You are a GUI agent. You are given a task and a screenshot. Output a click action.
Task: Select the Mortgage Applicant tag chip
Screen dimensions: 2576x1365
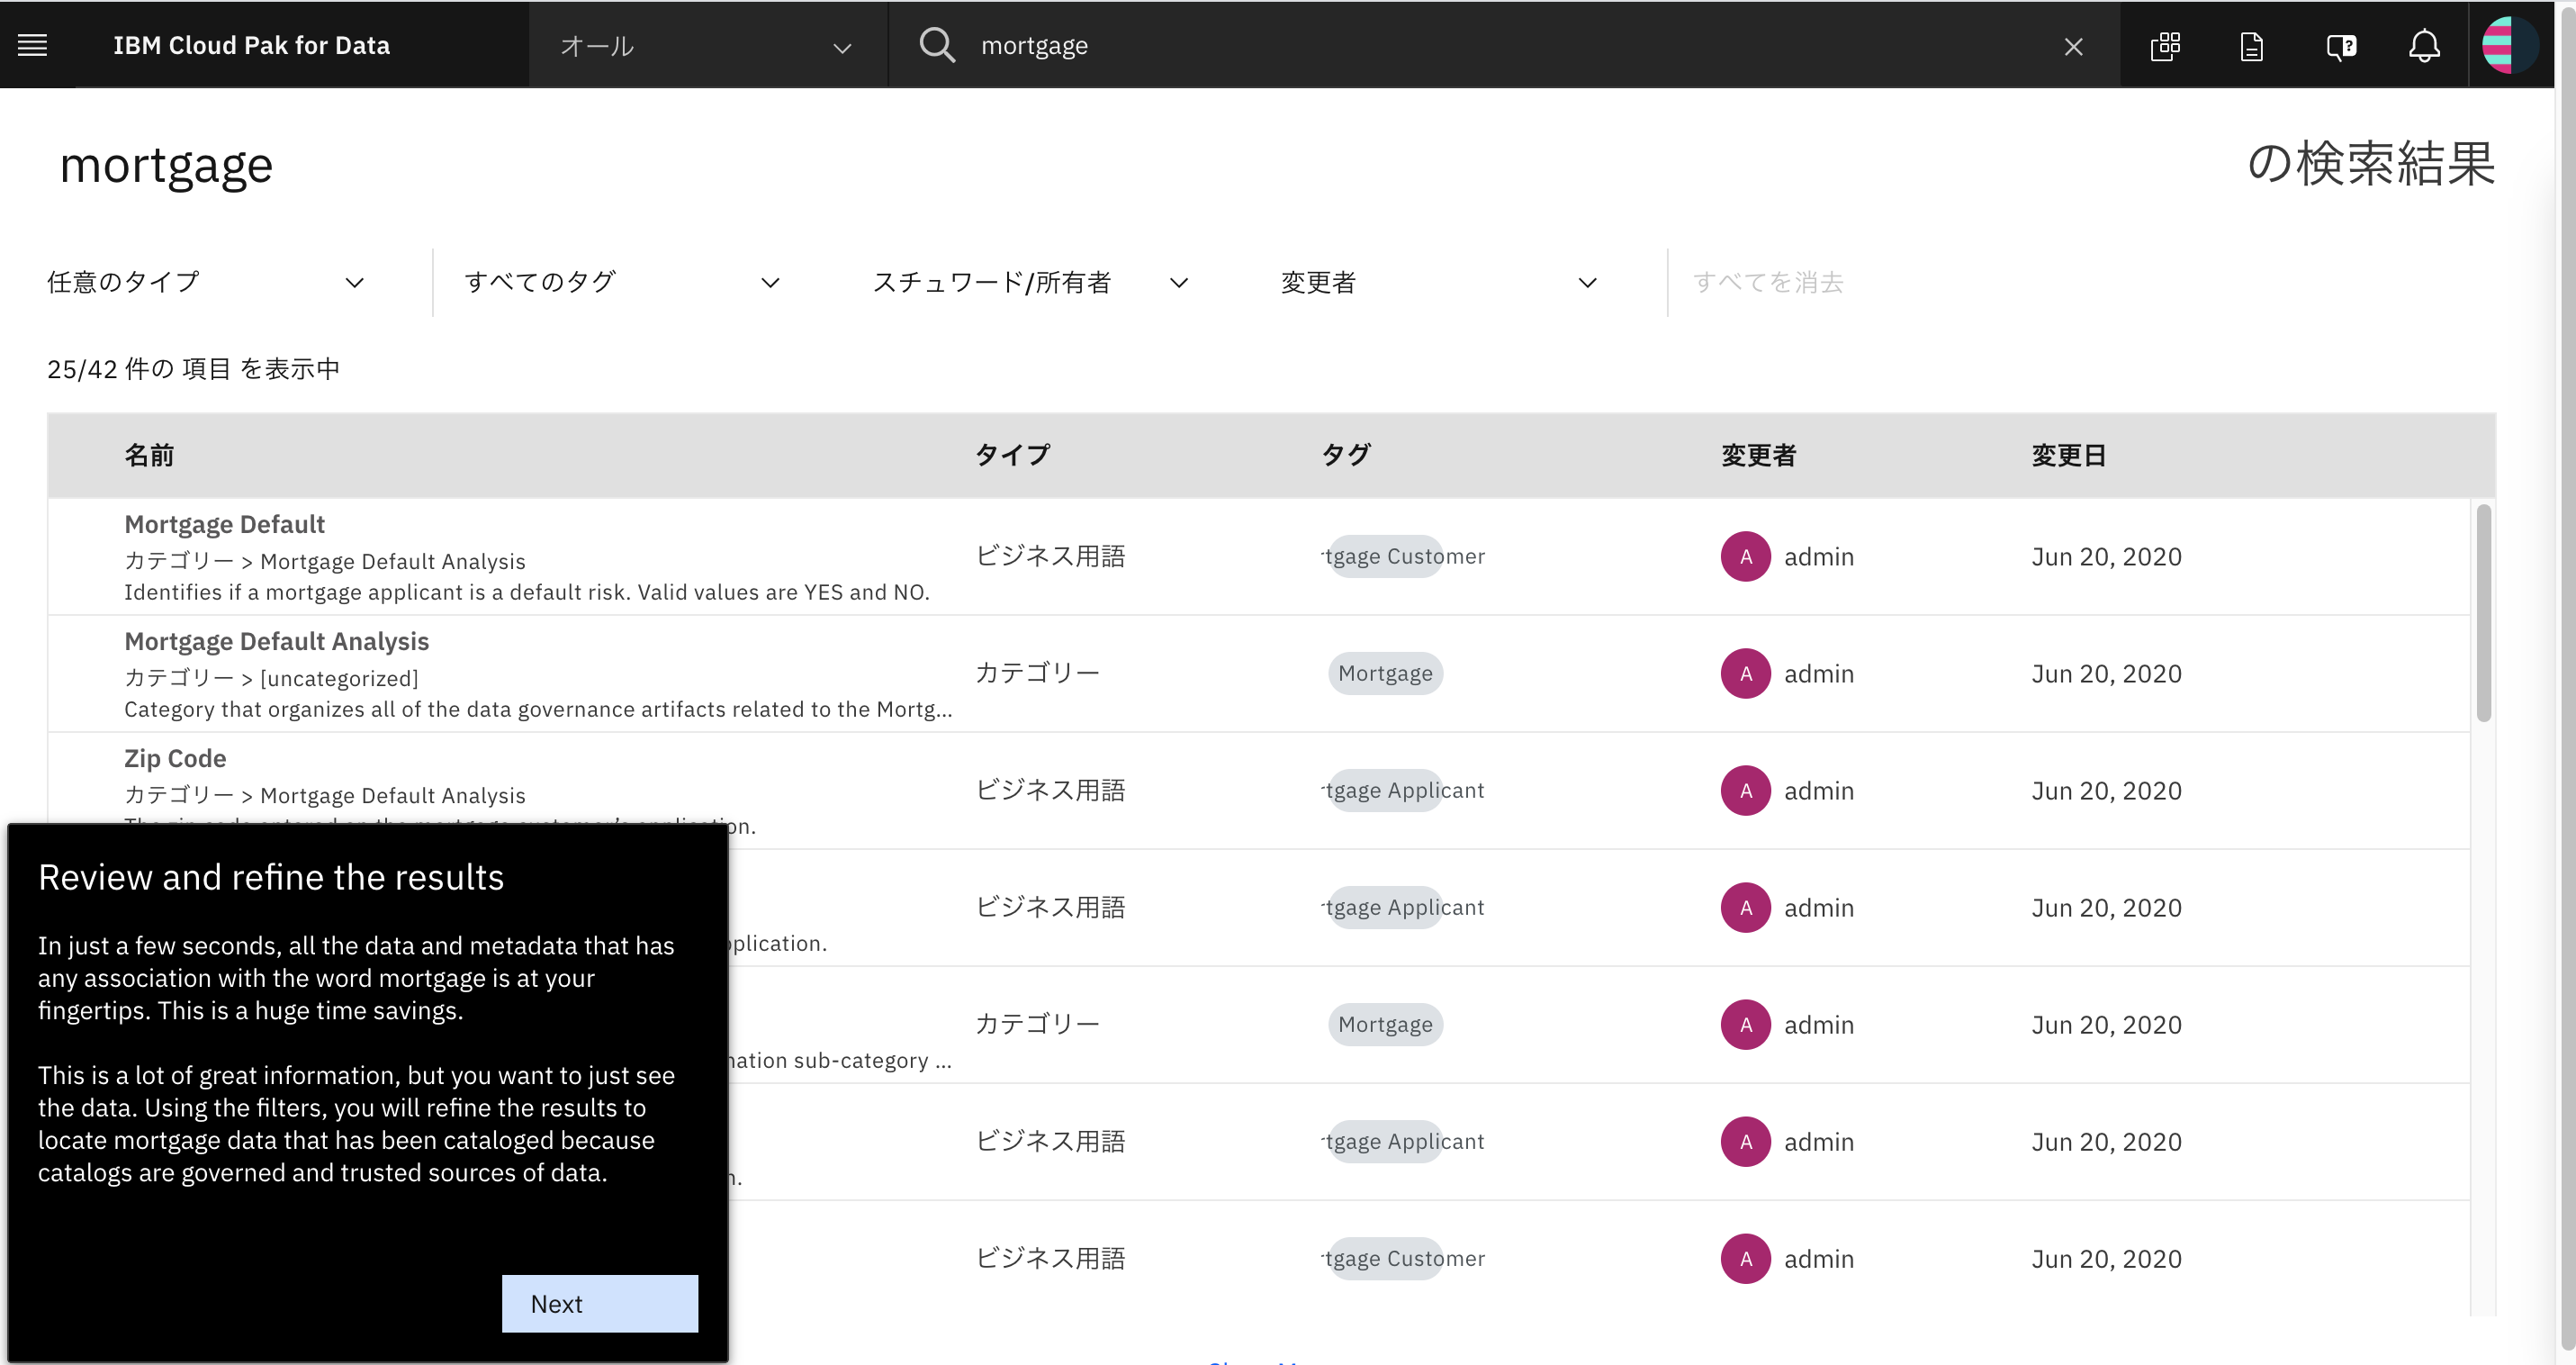coord(1400,790)
